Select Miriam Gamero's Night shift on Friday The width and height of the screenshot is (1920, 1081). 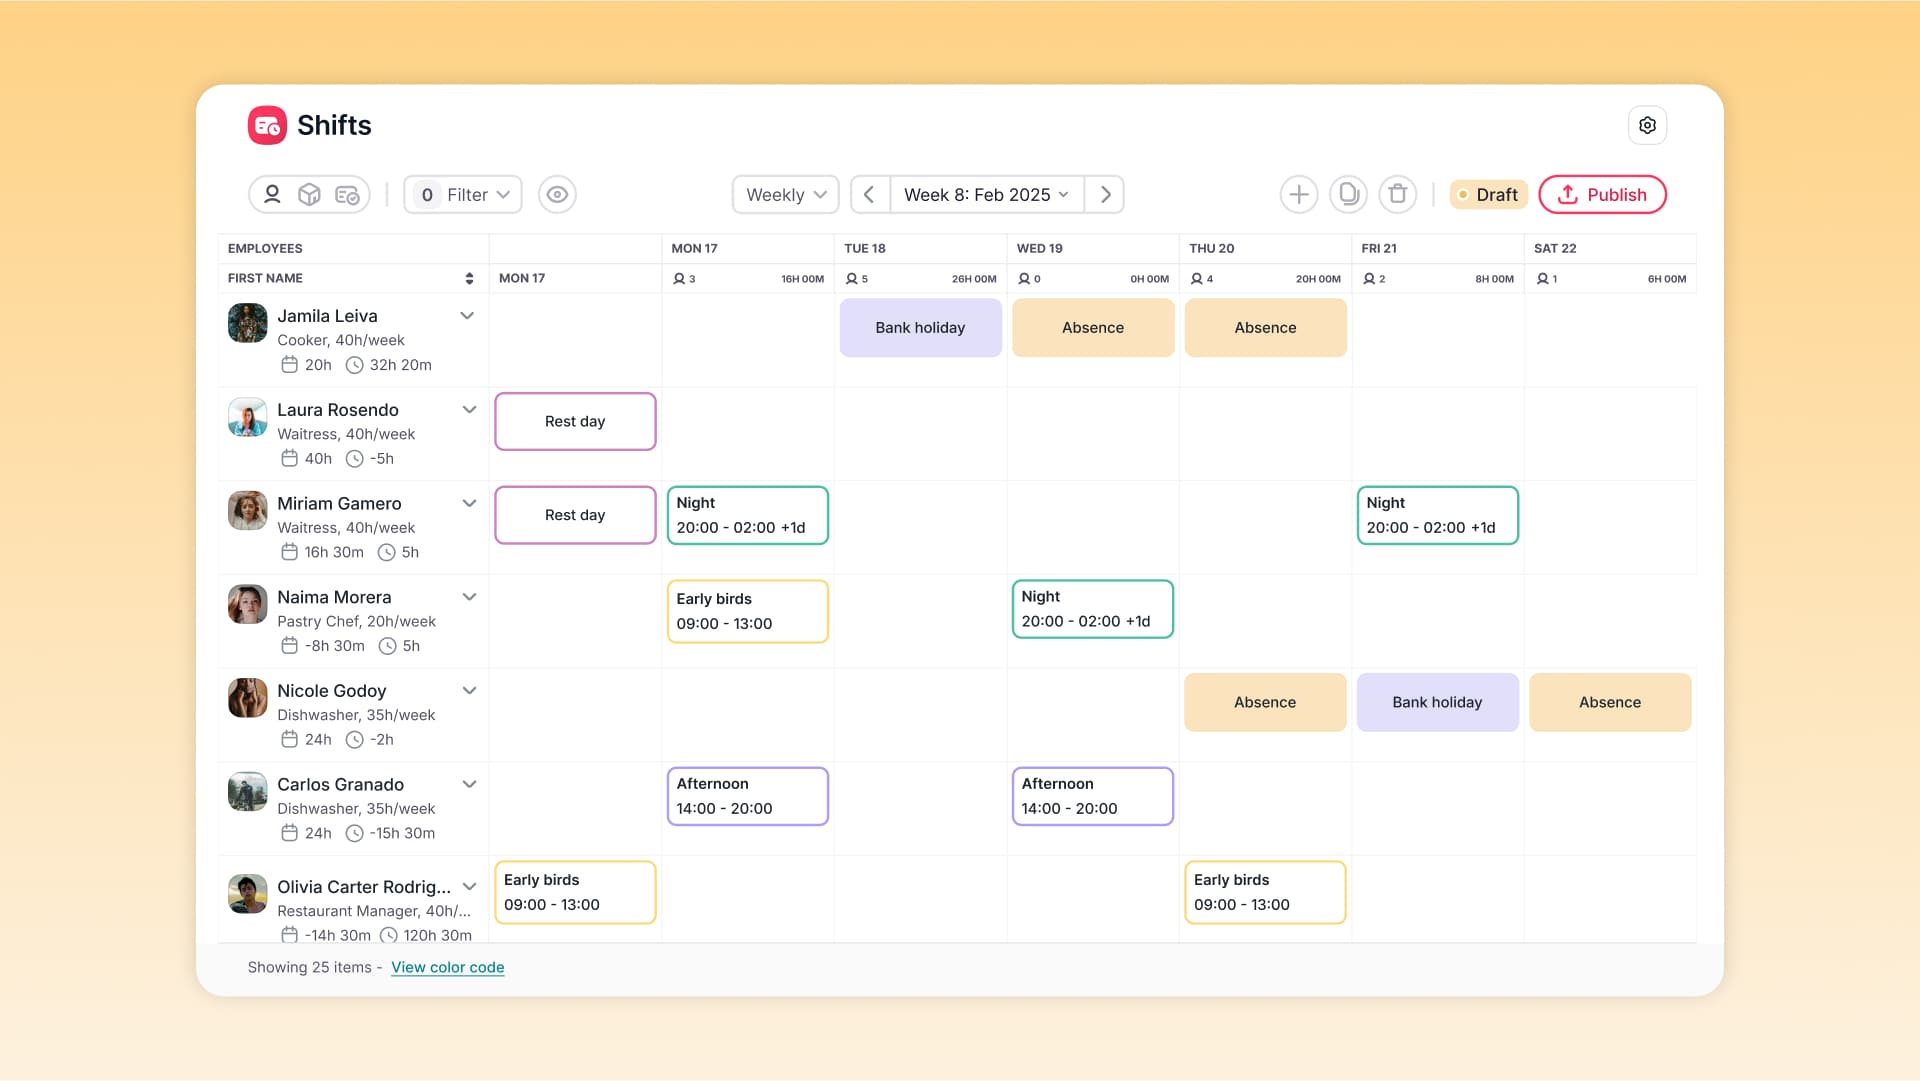1437,515
